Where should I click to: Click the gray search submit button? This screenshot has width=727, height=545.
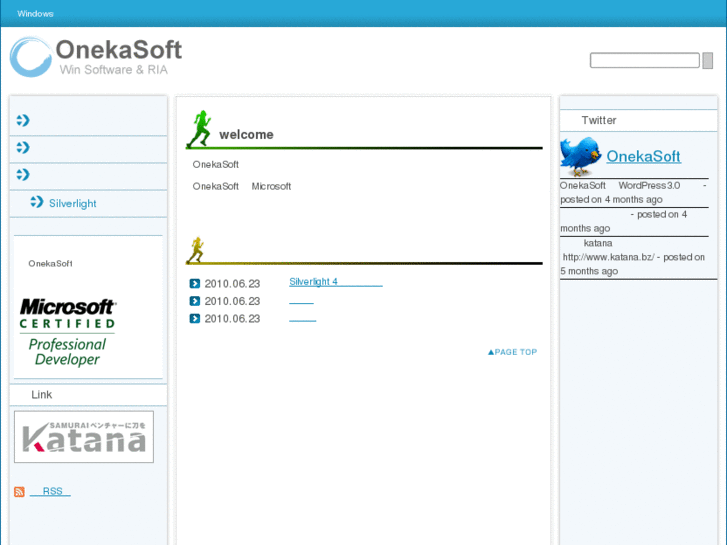pos(708,60)
